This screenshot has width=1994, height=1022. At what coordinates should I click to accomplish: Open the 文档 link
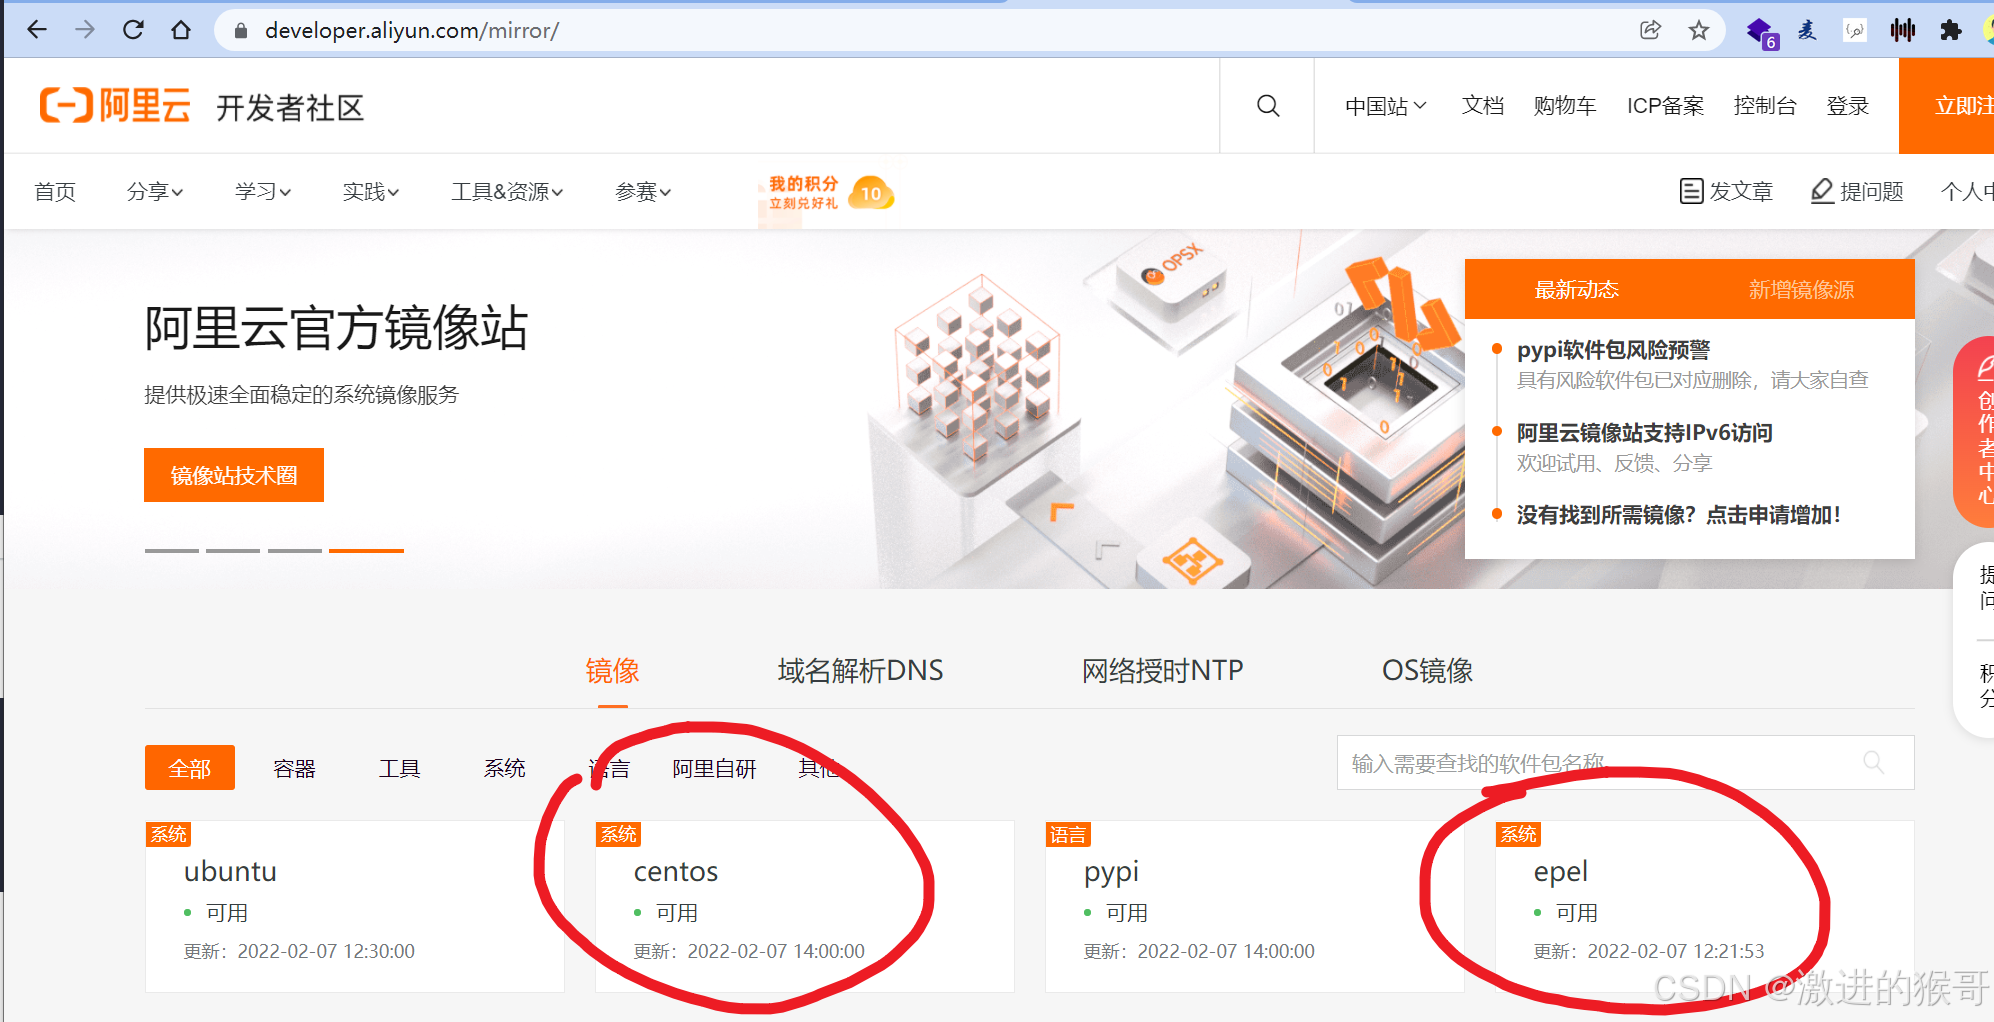pyautogui.click(x=1482, y=106)
